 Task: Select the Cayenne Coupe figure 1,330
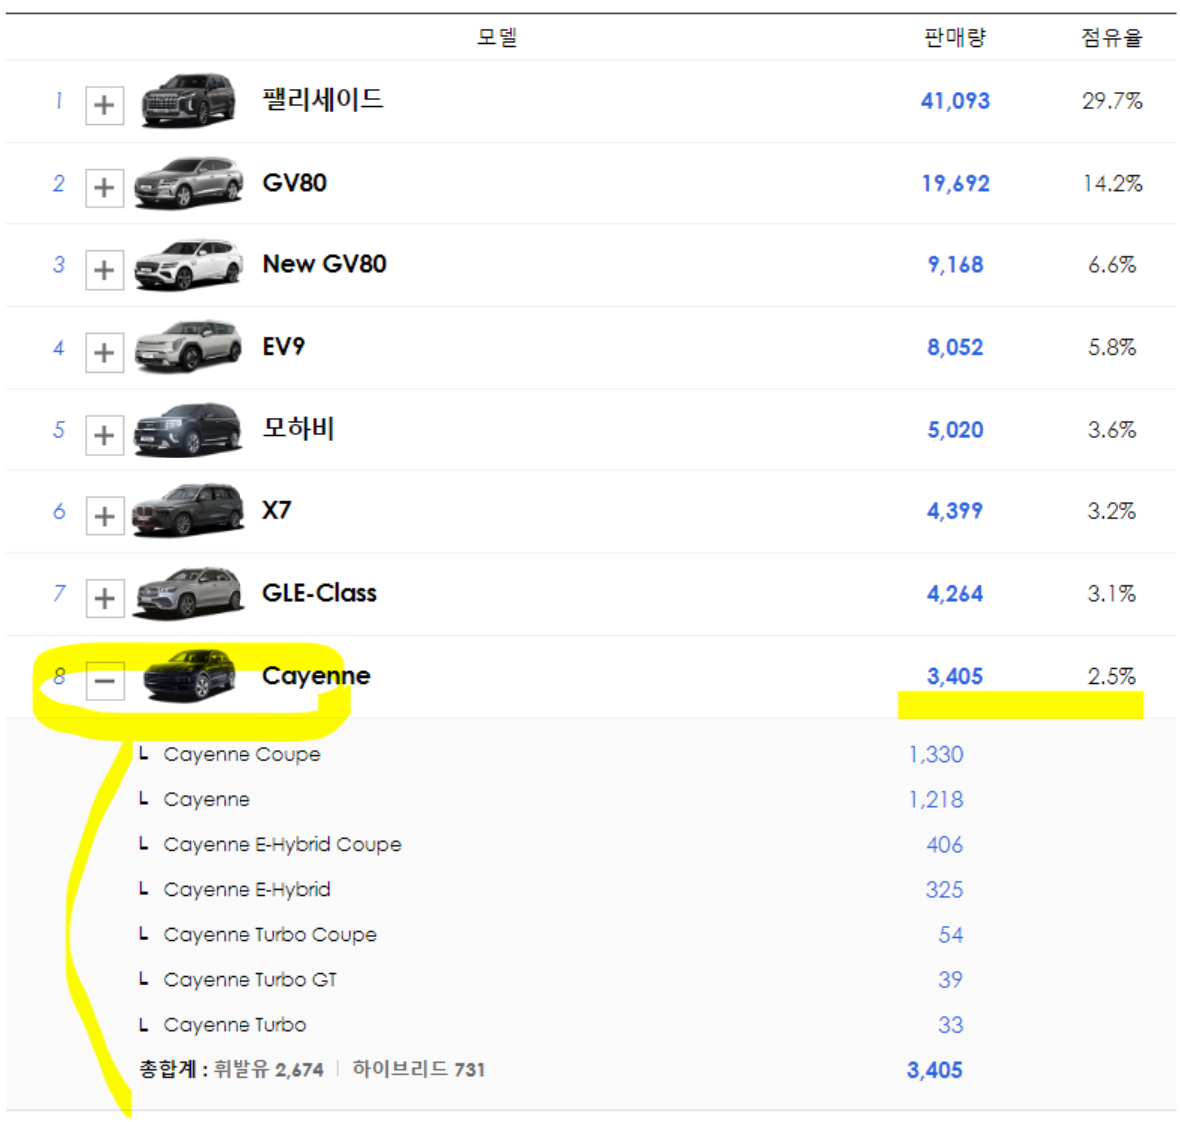click(935, 755)
